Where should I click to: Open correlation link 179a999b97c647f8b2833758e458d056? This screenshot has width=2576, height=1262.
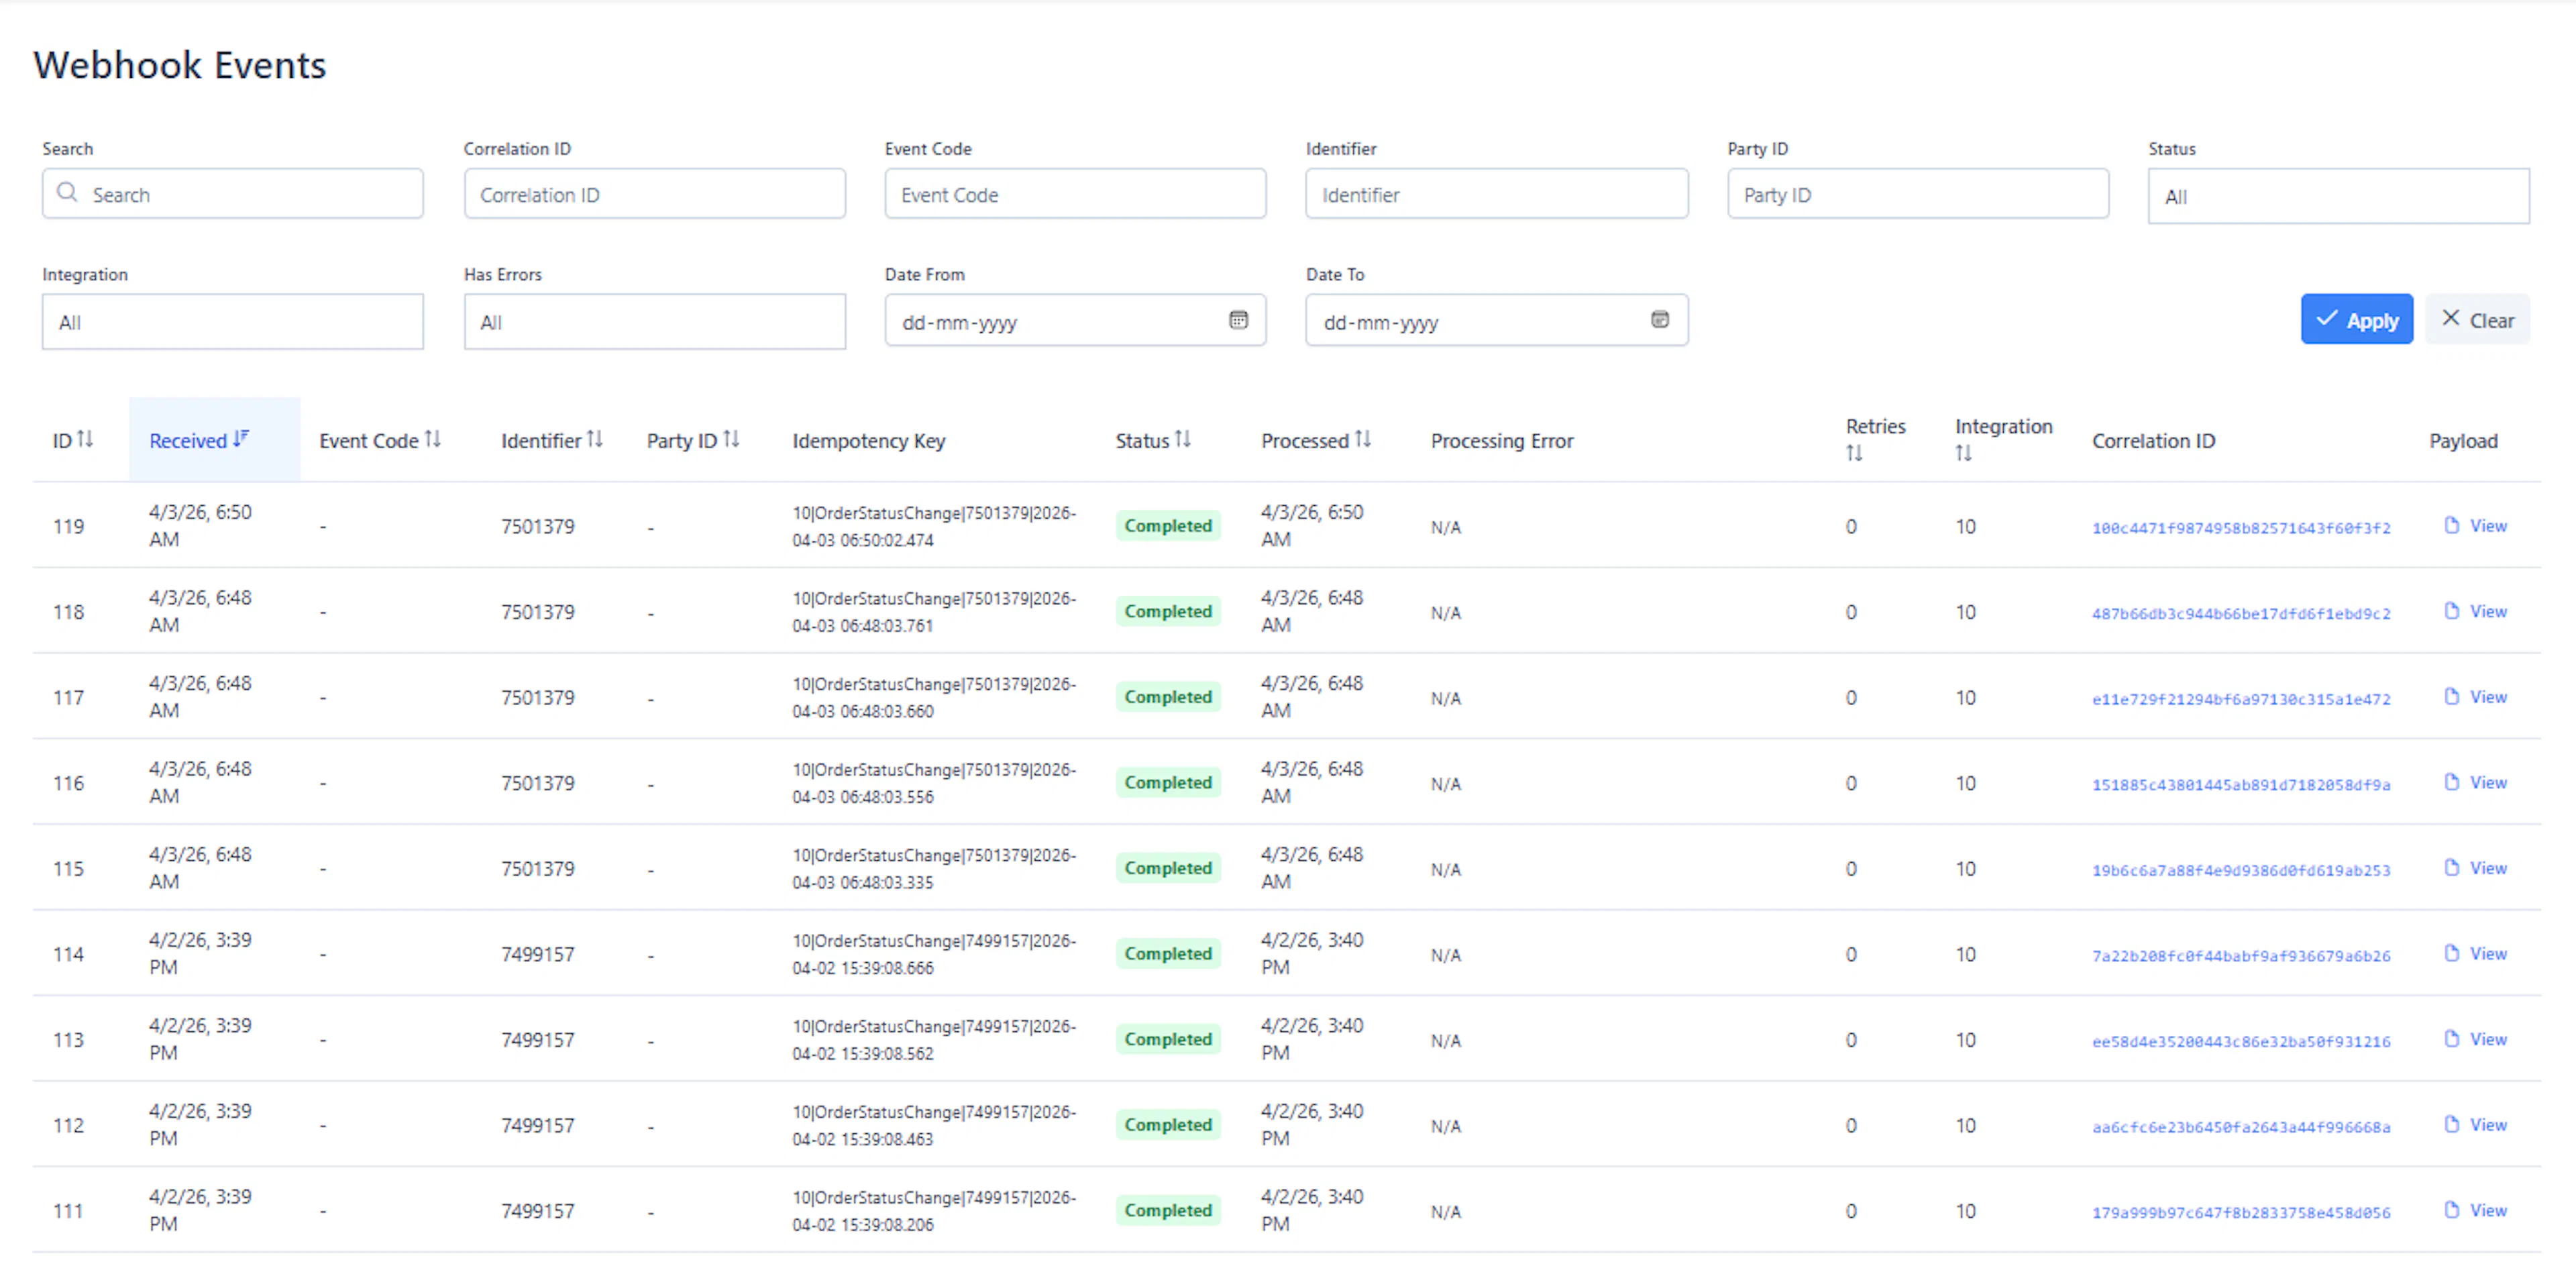[2241, 1213]
